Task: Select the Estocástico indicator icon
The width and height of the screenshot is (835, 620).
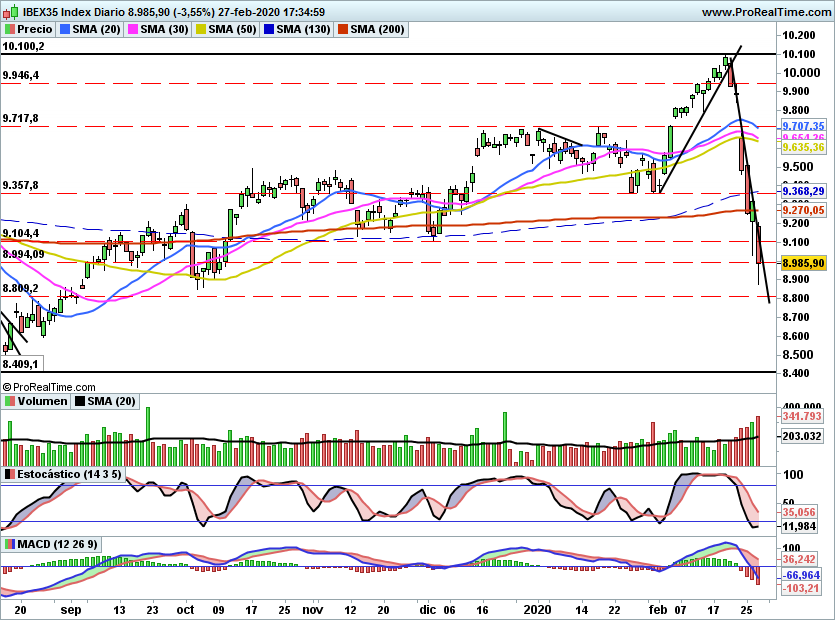Action: pyautogui.click(x=10, y=473)
